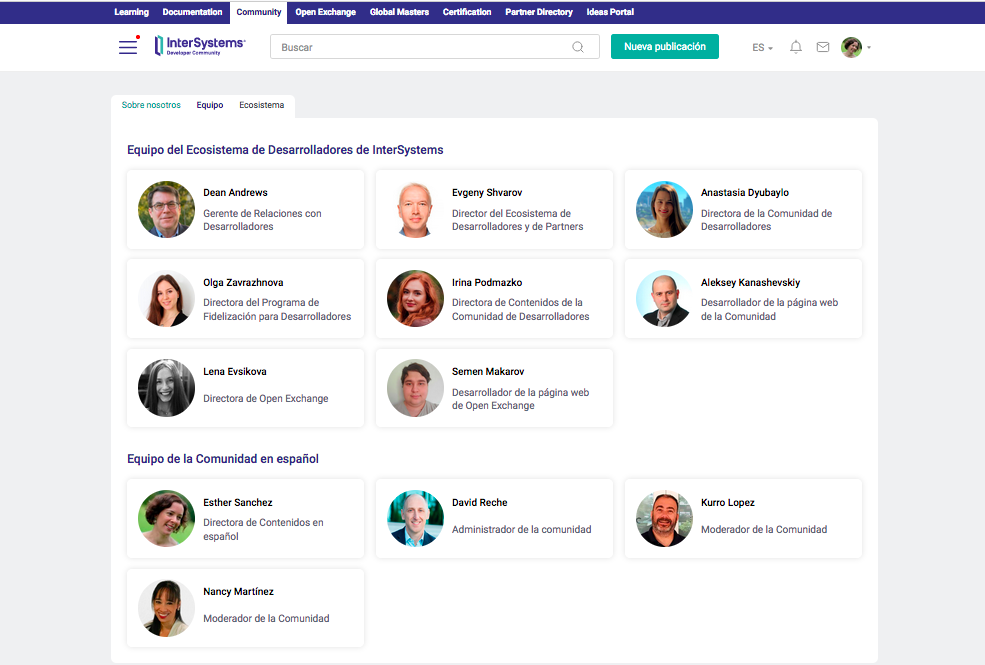Click Irina Podmazko's profile photo
The height and width of the screenshot is (665, 985).
[x=415, y=299]
